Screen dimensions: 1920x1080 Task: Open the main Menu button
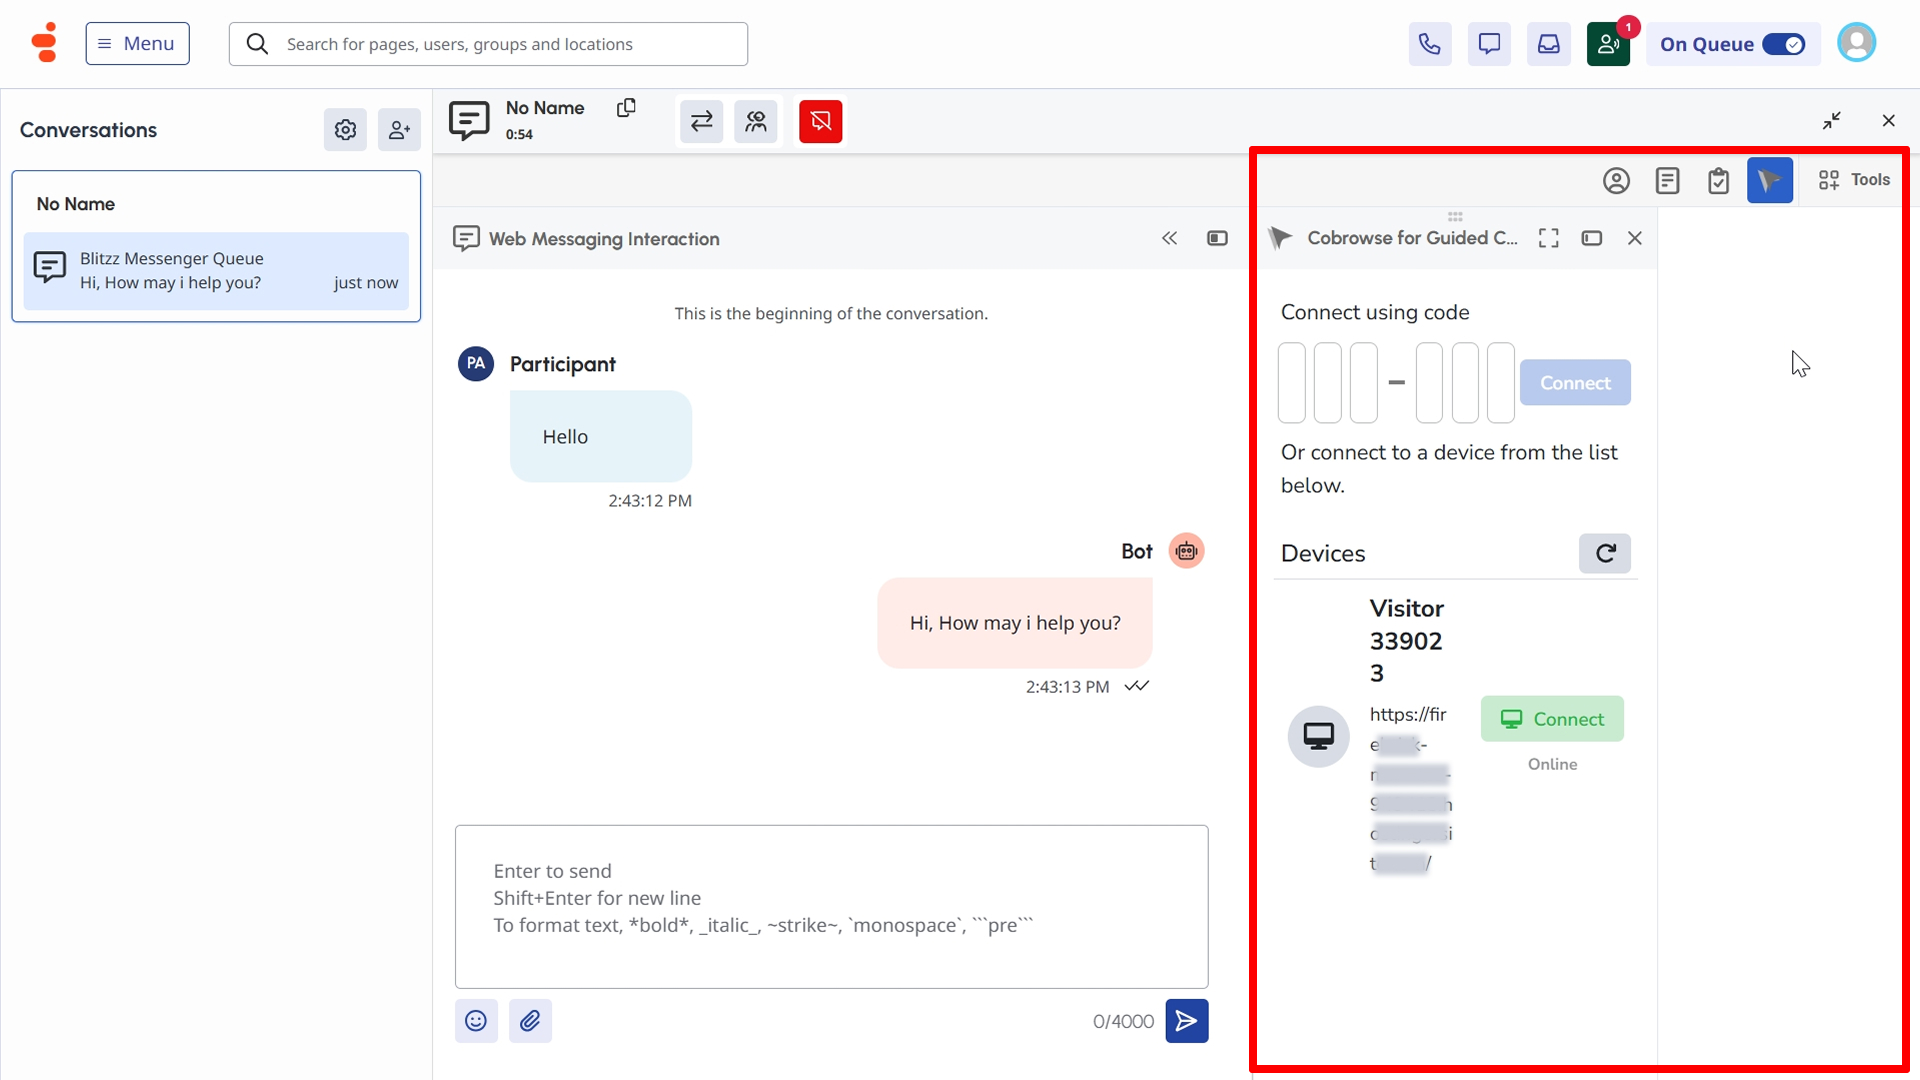(137, 44)
